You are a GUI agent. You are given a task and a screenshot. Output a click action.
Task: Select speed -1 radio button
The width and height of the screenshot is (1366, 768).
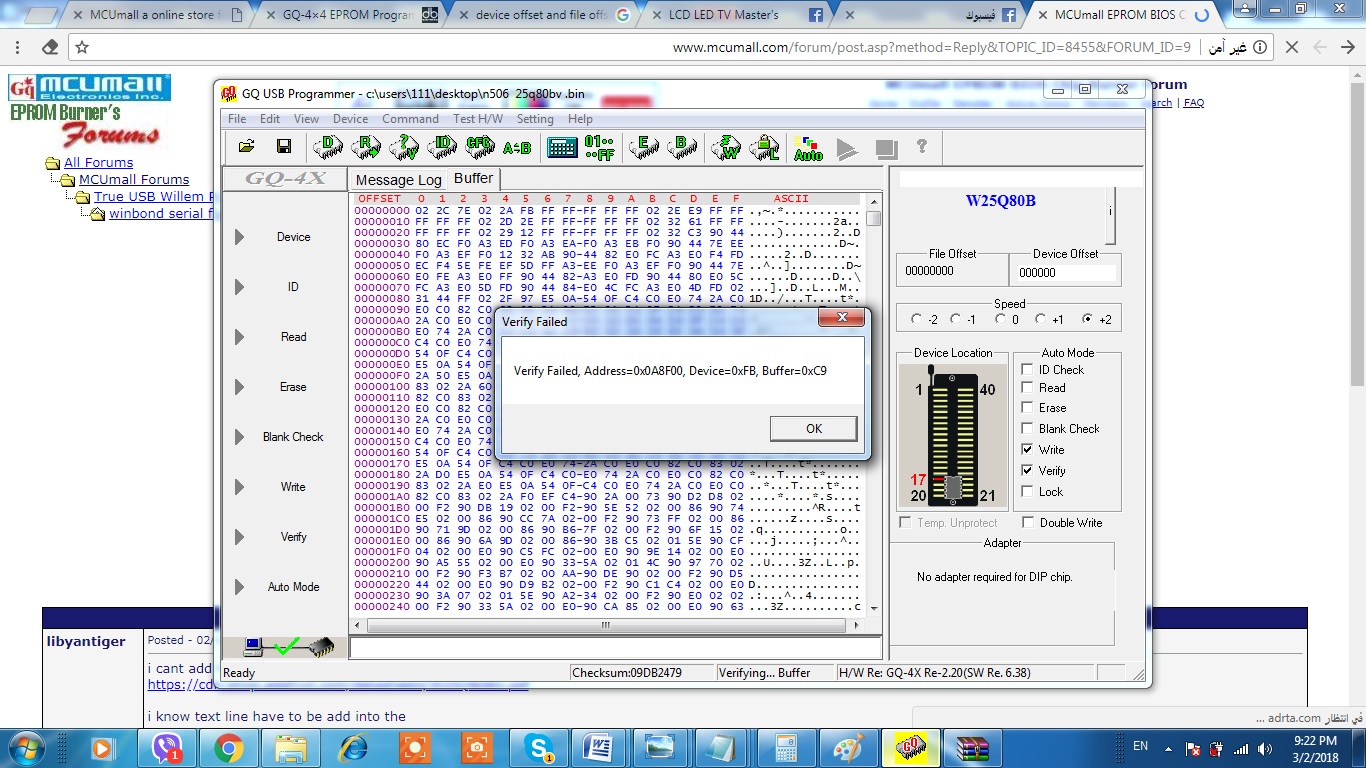coord(956,320)
